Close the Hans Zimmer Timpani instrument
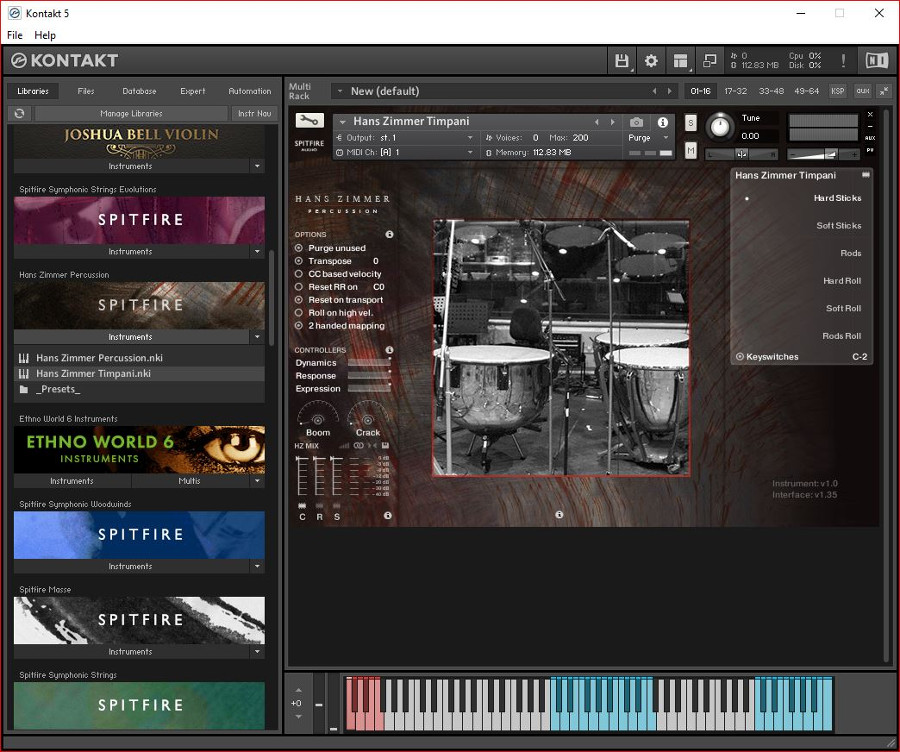 [x=870, y=115]
